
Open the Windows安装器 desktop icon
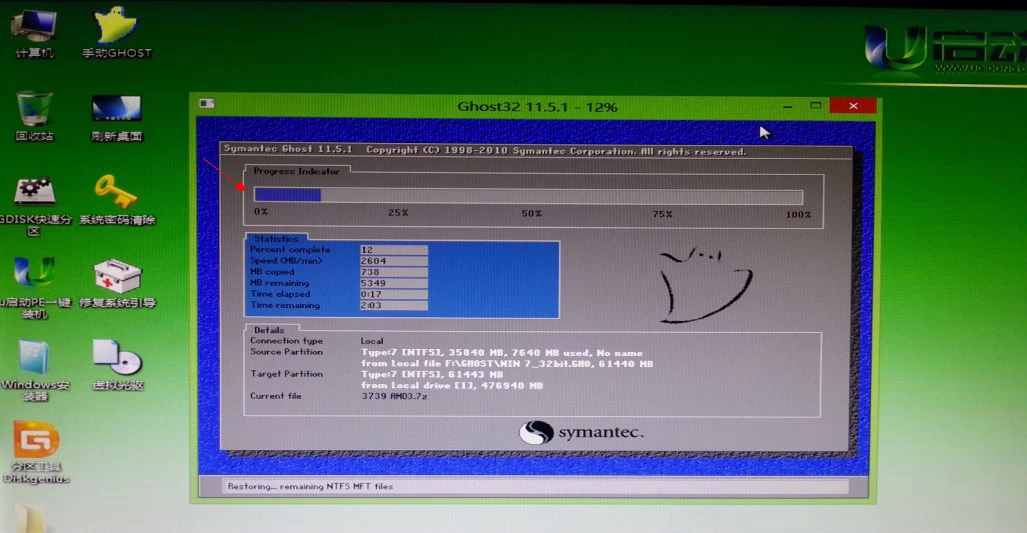pyautogui.click(x=34, y=358)
